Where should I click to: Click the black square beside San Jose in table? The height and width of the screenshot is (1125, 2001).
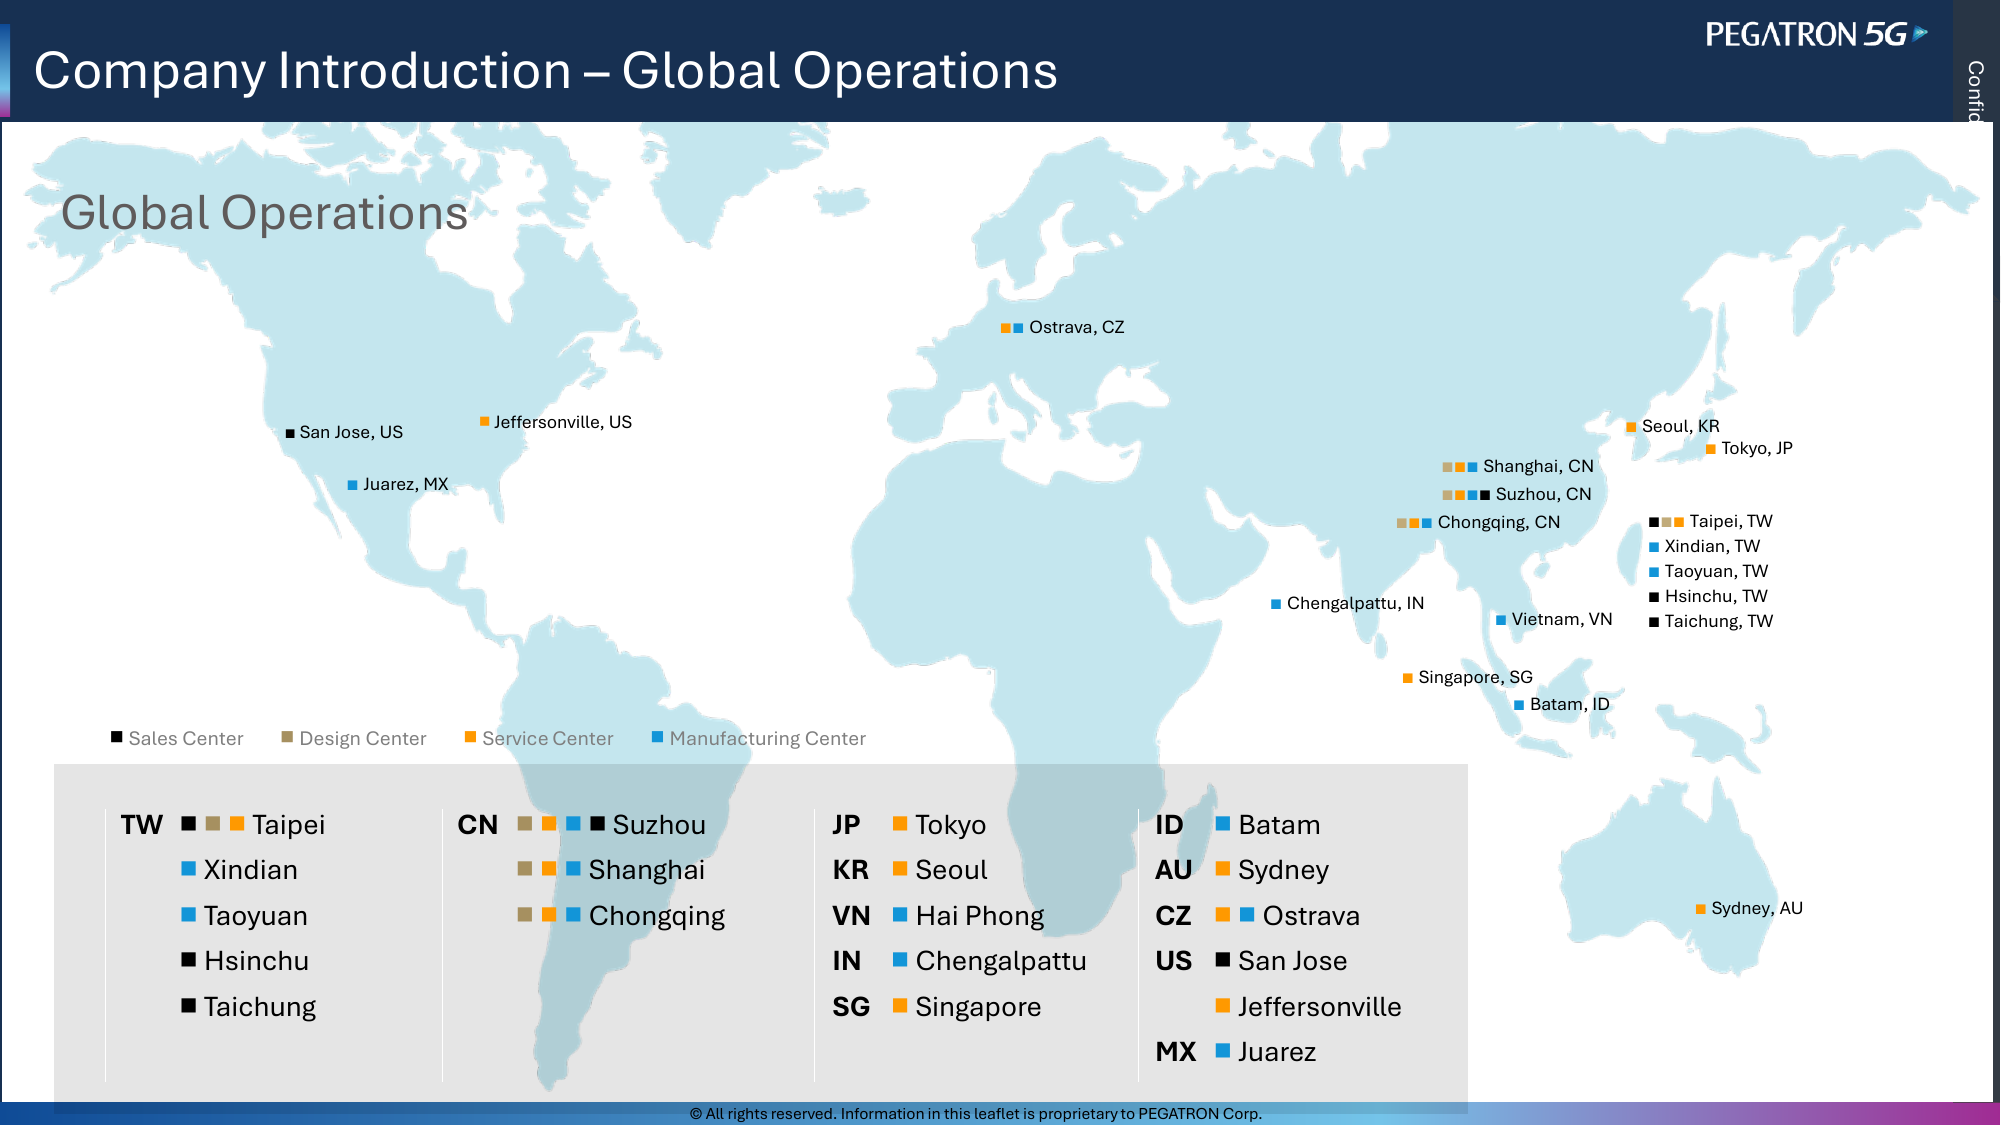[x=1222, y=959]
